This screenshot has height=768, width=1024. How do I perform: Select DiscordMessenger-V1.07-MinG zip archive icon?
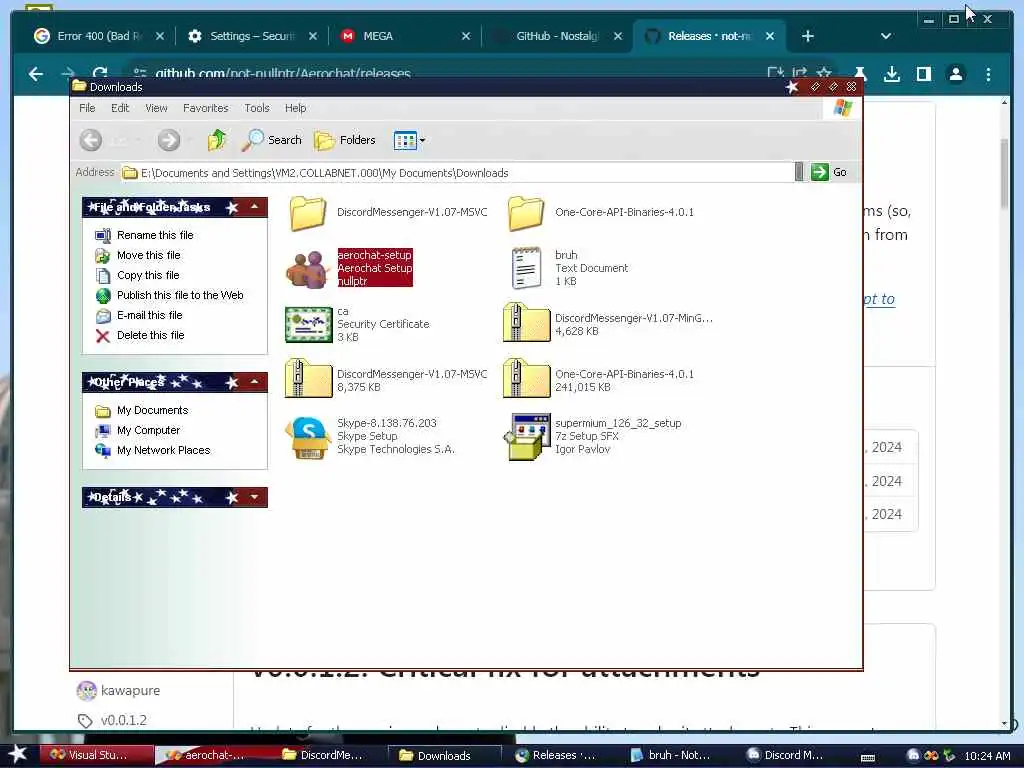[x=526, y=323]
